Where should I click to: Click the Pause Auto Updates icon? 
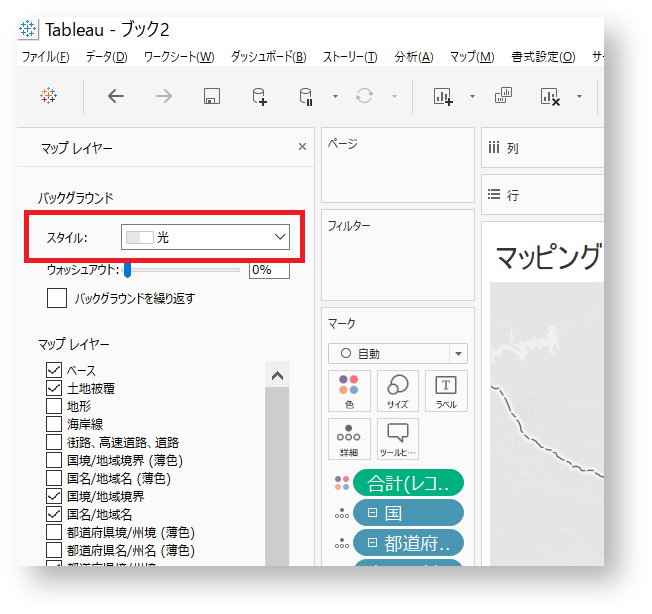(x=306, y=96)
